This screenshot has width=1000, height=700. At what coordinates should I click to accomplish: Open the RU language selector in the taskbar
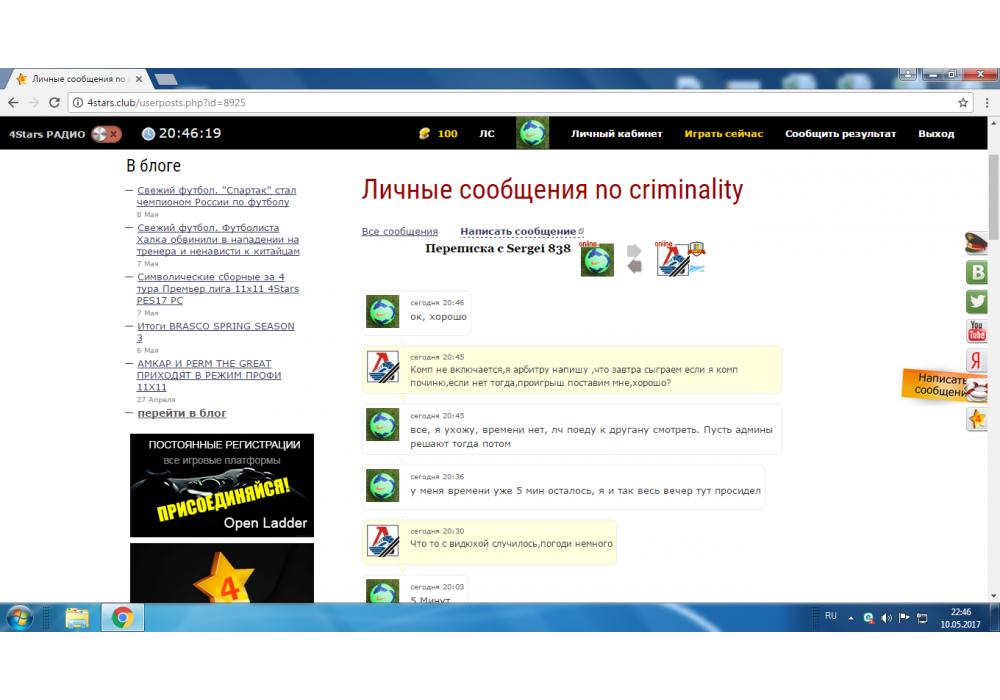coord(830,617)
